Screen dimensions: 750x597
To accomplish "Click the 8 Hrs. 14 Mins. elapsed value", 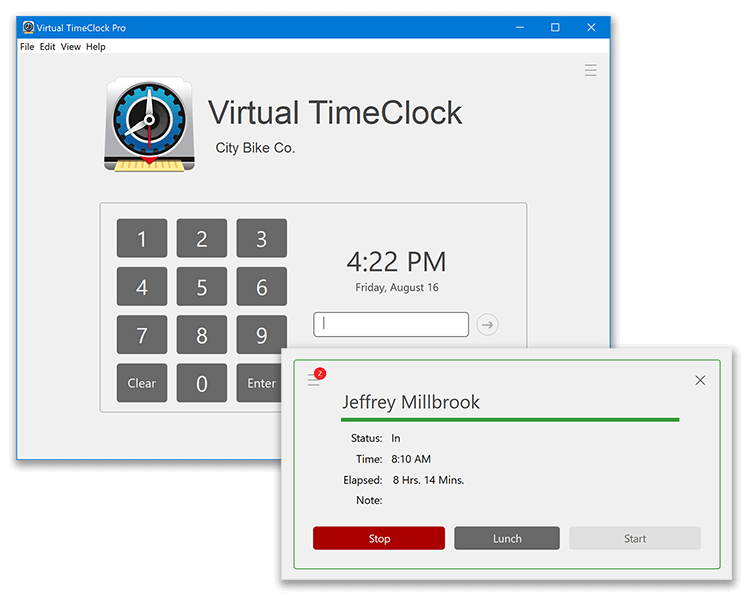I will tap(428, 480).
